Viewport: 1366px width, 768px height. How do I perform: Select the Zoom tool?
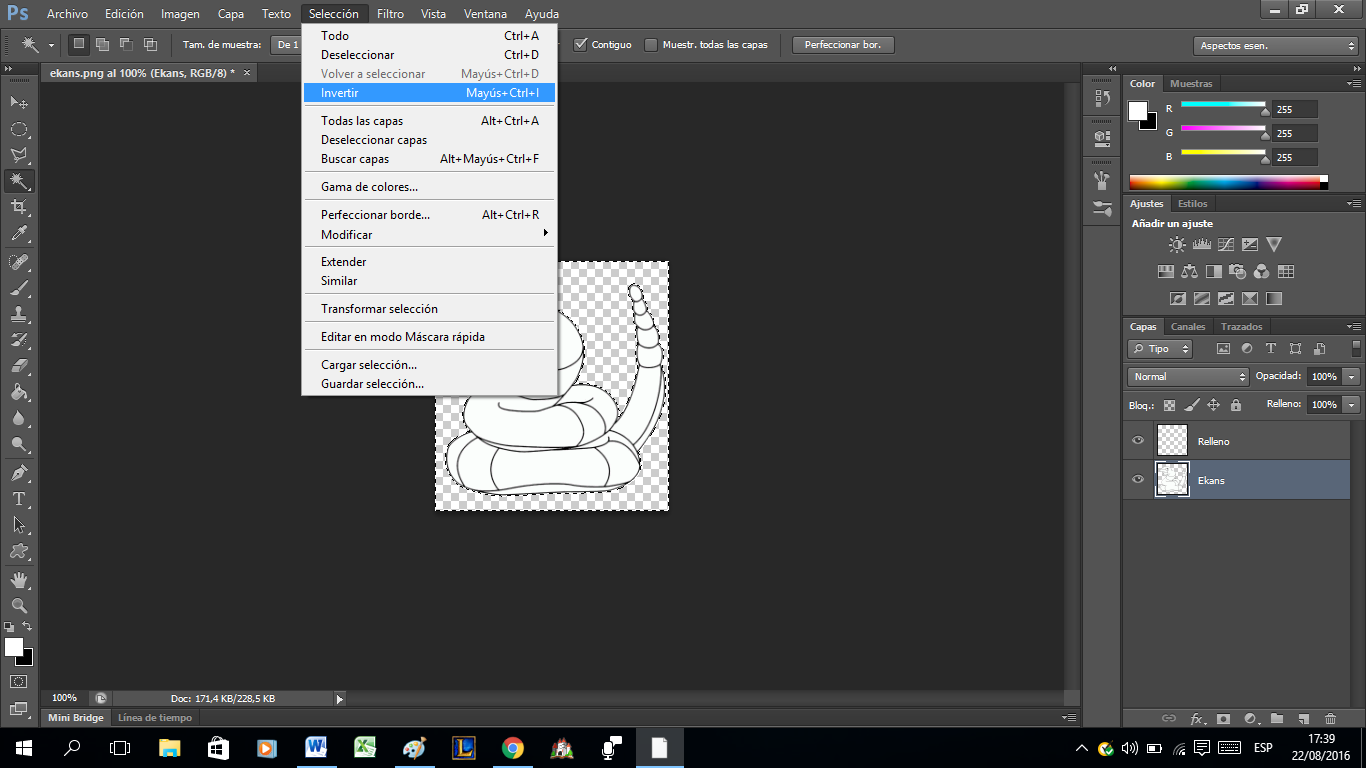coord(19,606)
